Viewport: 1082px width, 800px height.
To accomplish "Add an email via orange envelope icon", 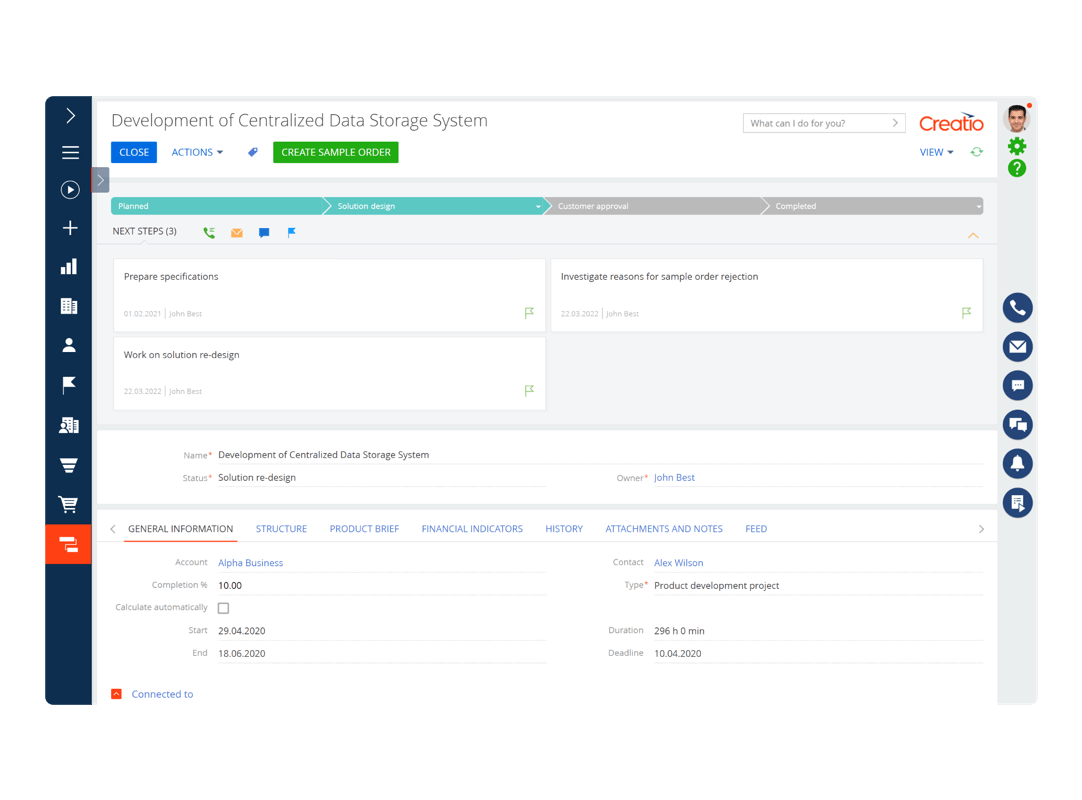I will point(237,233).
